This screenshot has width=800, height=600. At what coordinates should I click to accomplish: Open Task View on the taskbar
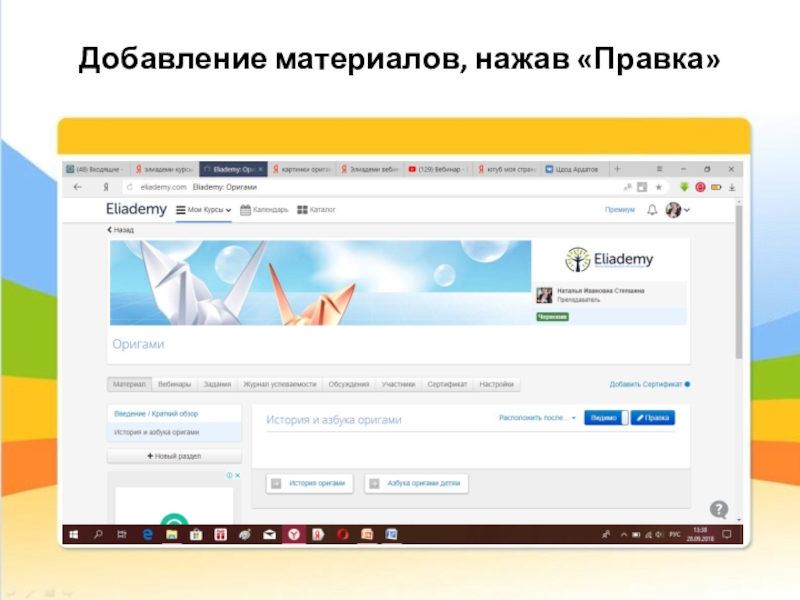pyautogui.click(x=122, y=535)
